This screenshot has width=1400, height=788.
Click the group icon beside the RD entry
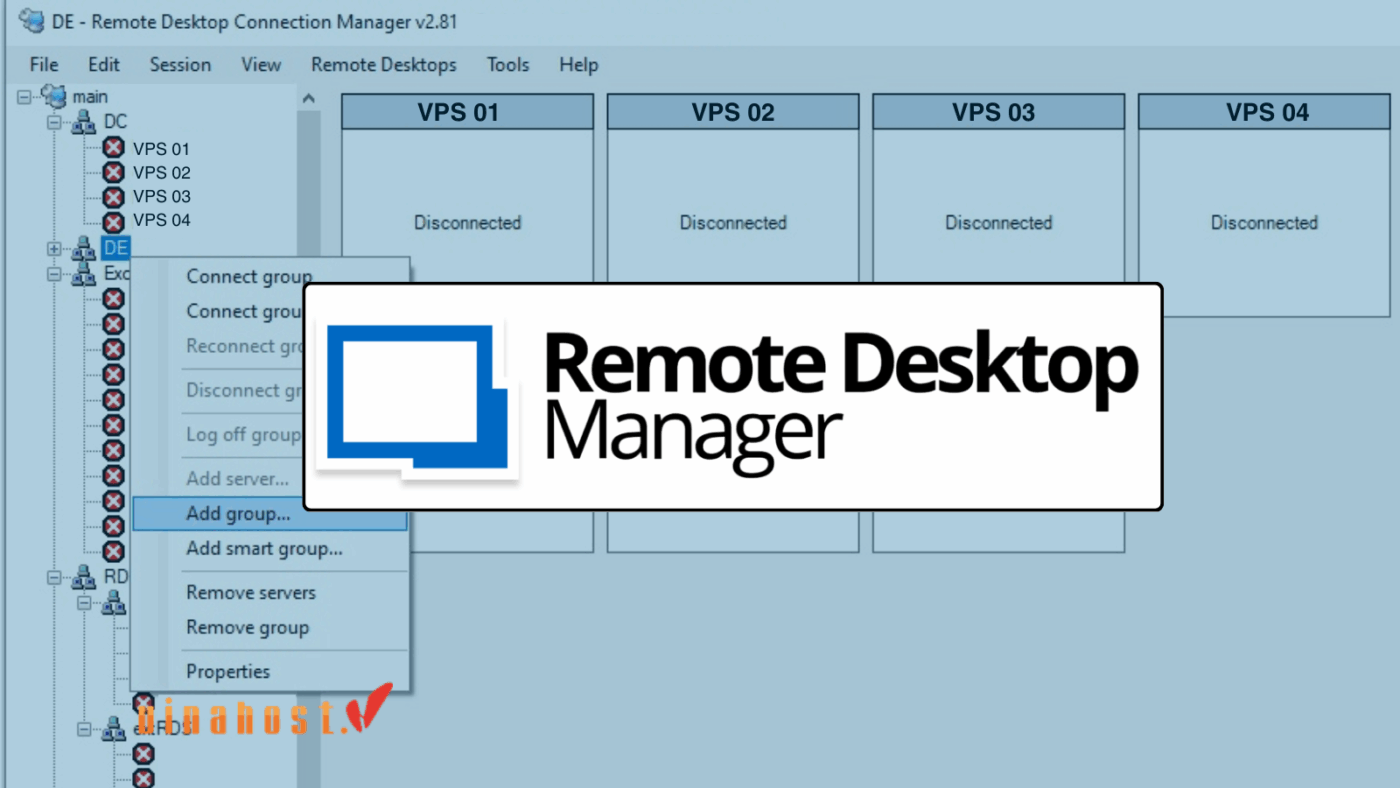(x=83, y=576)
